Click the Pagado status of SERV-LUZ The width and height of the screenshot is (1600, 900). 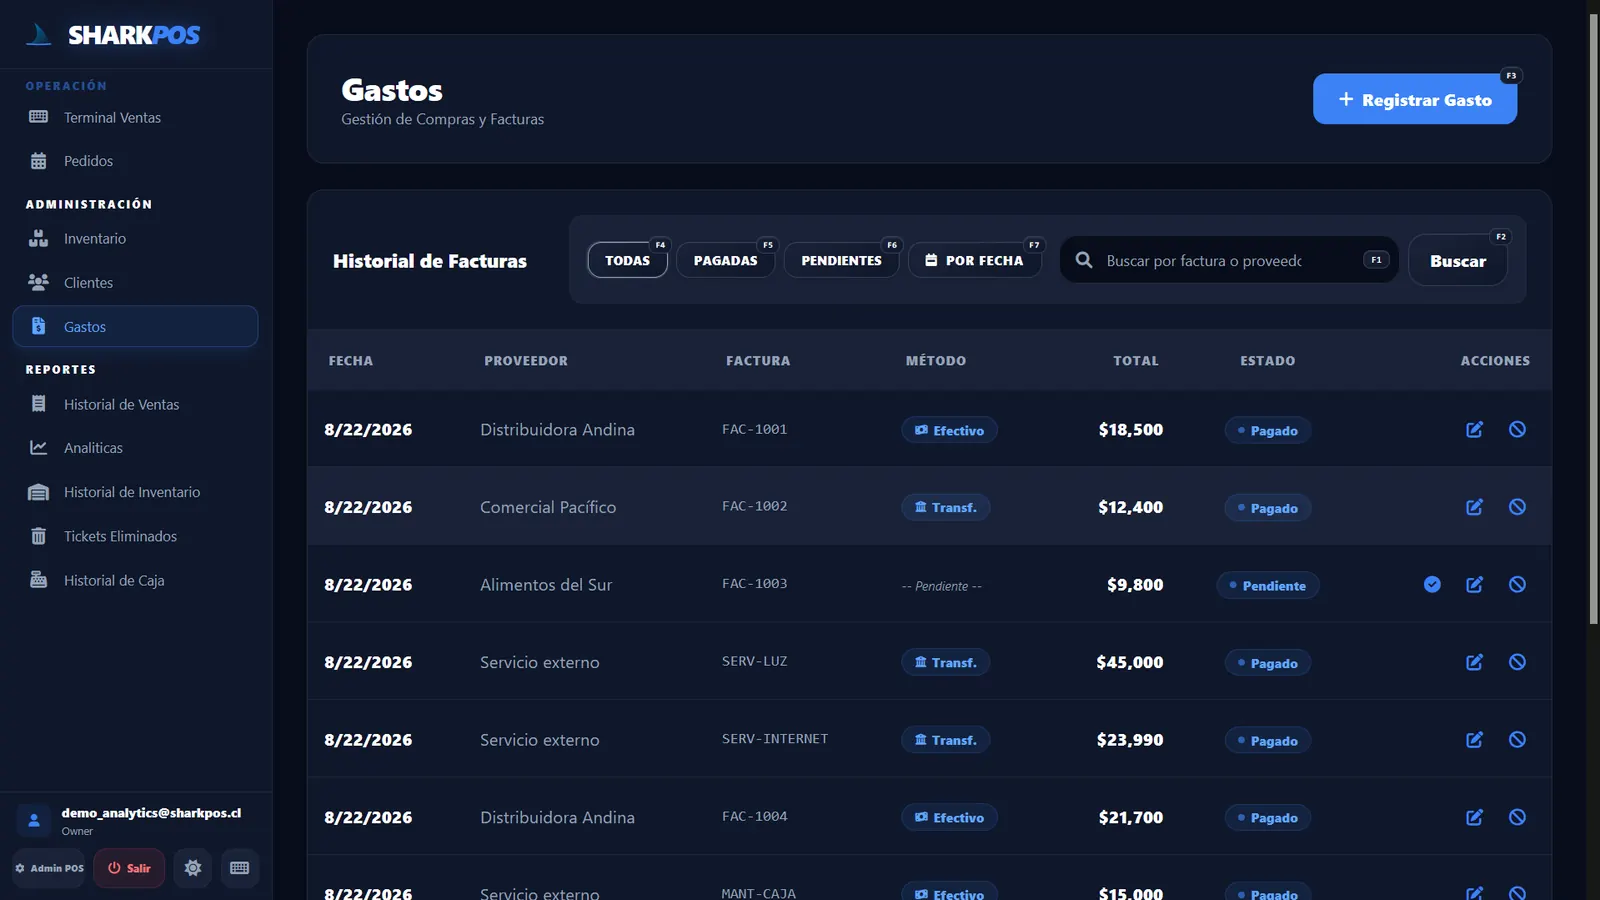(1267, 663)
